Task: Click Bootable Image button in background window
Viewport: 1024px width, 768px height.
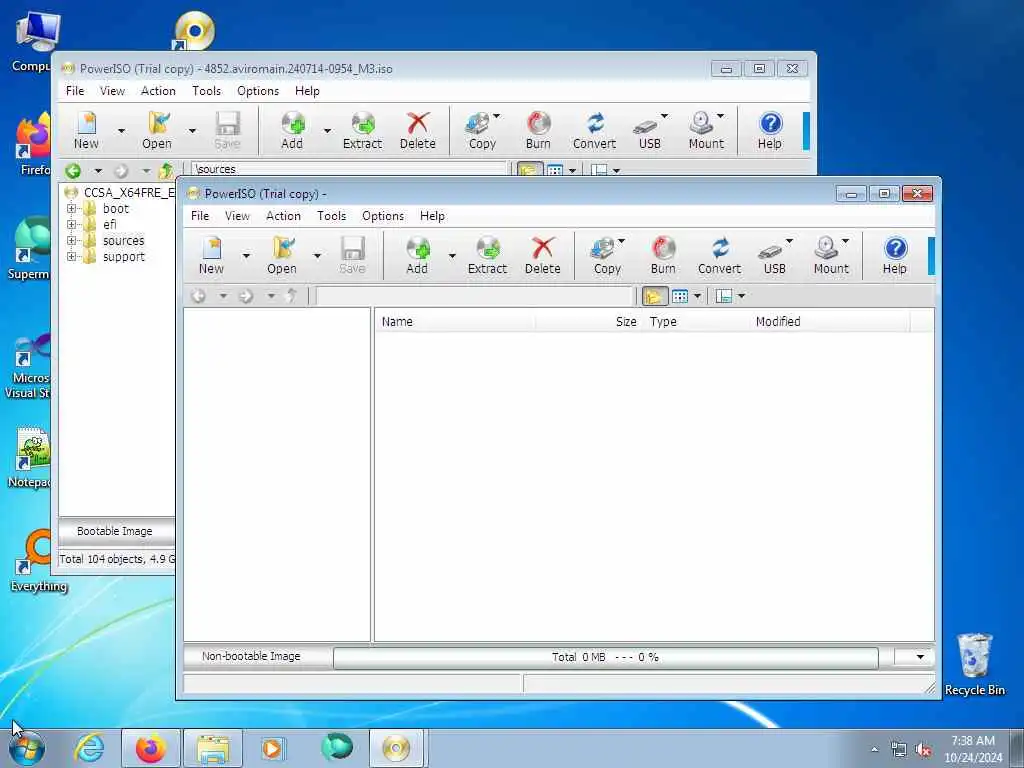Action: 116,532
